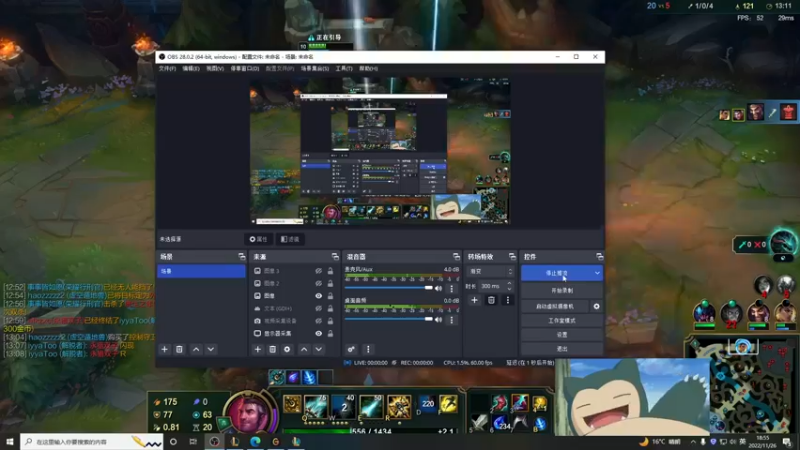Add a new scene with plus icon
This screenshot has width=800, height=450.
click(164, 349)
